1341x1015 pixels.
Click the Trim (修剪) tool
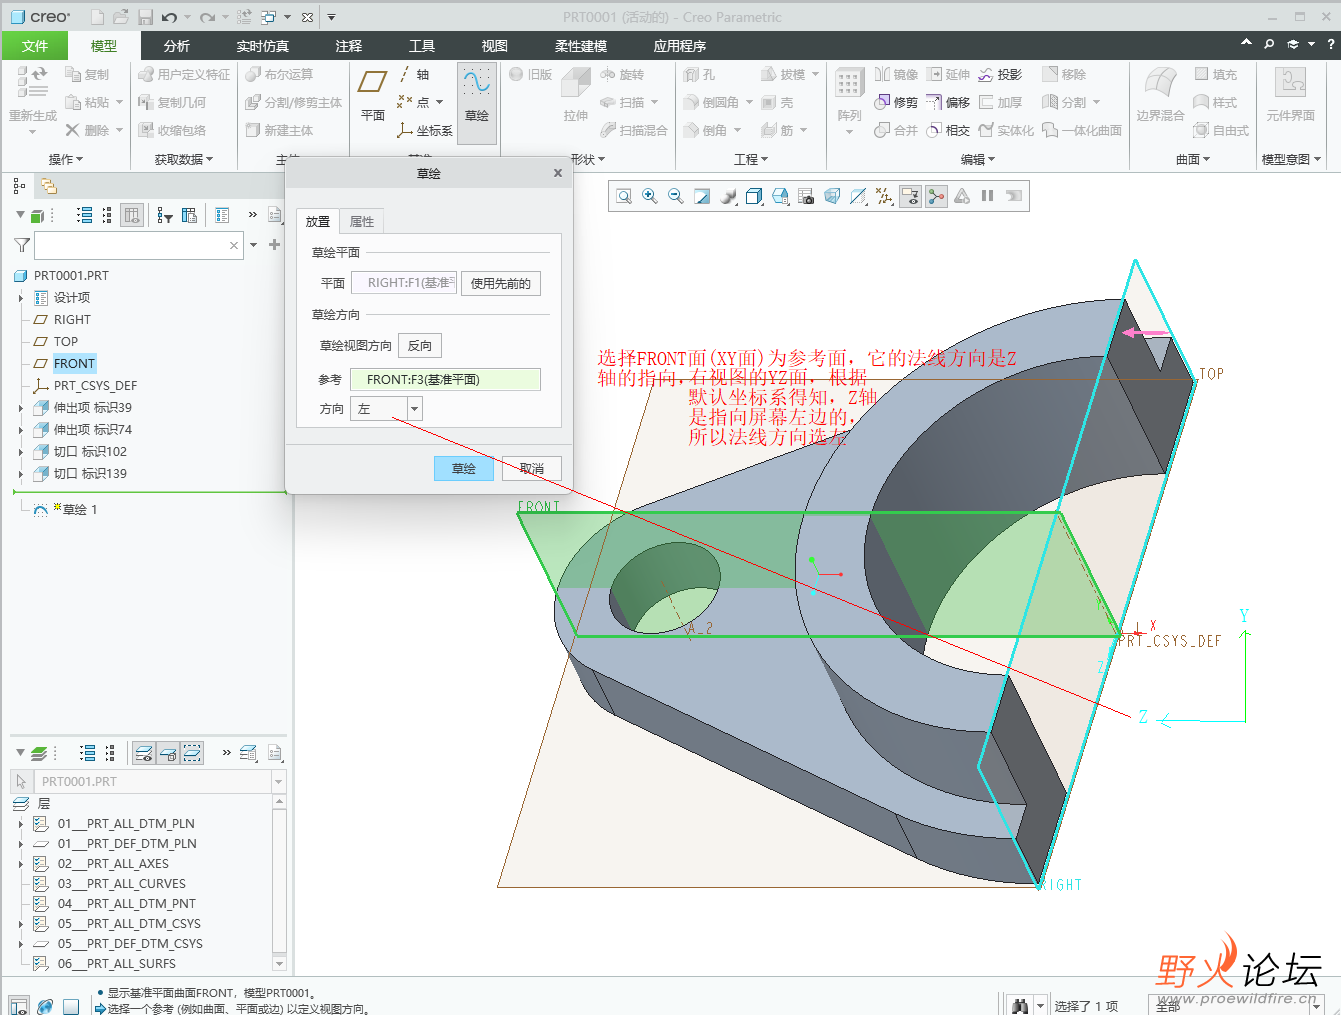[896, 102]
